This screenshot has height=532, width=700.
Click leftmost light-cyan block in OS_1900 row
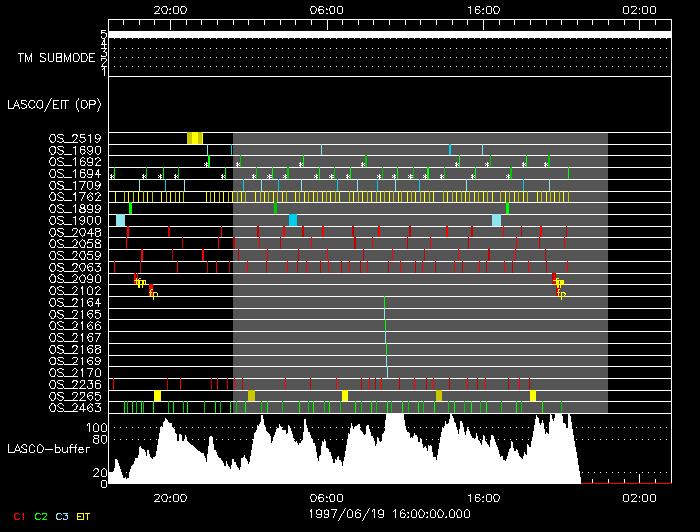tap(121, 220)
